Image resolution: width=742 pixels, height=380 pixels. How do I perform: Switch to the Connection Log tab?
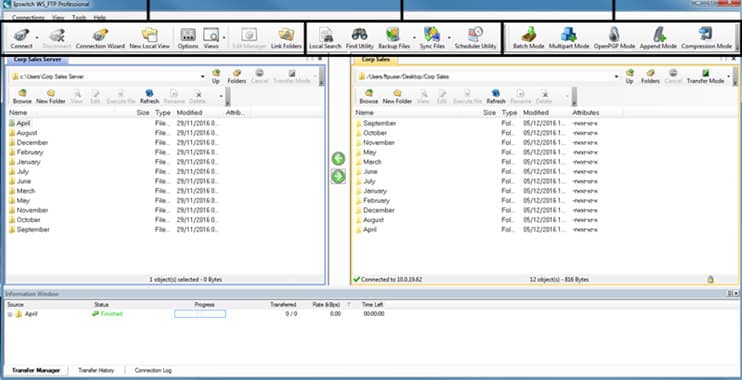(153, 371)
